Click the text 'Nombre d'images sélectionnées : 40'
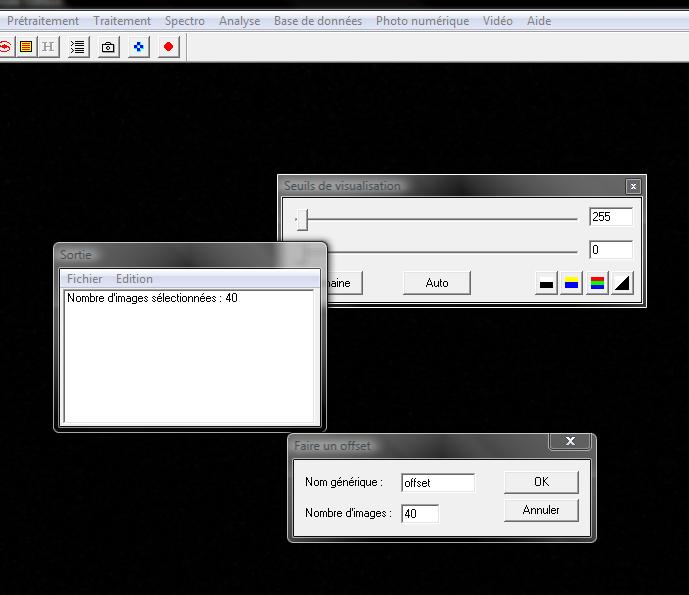 coord(152,298)
